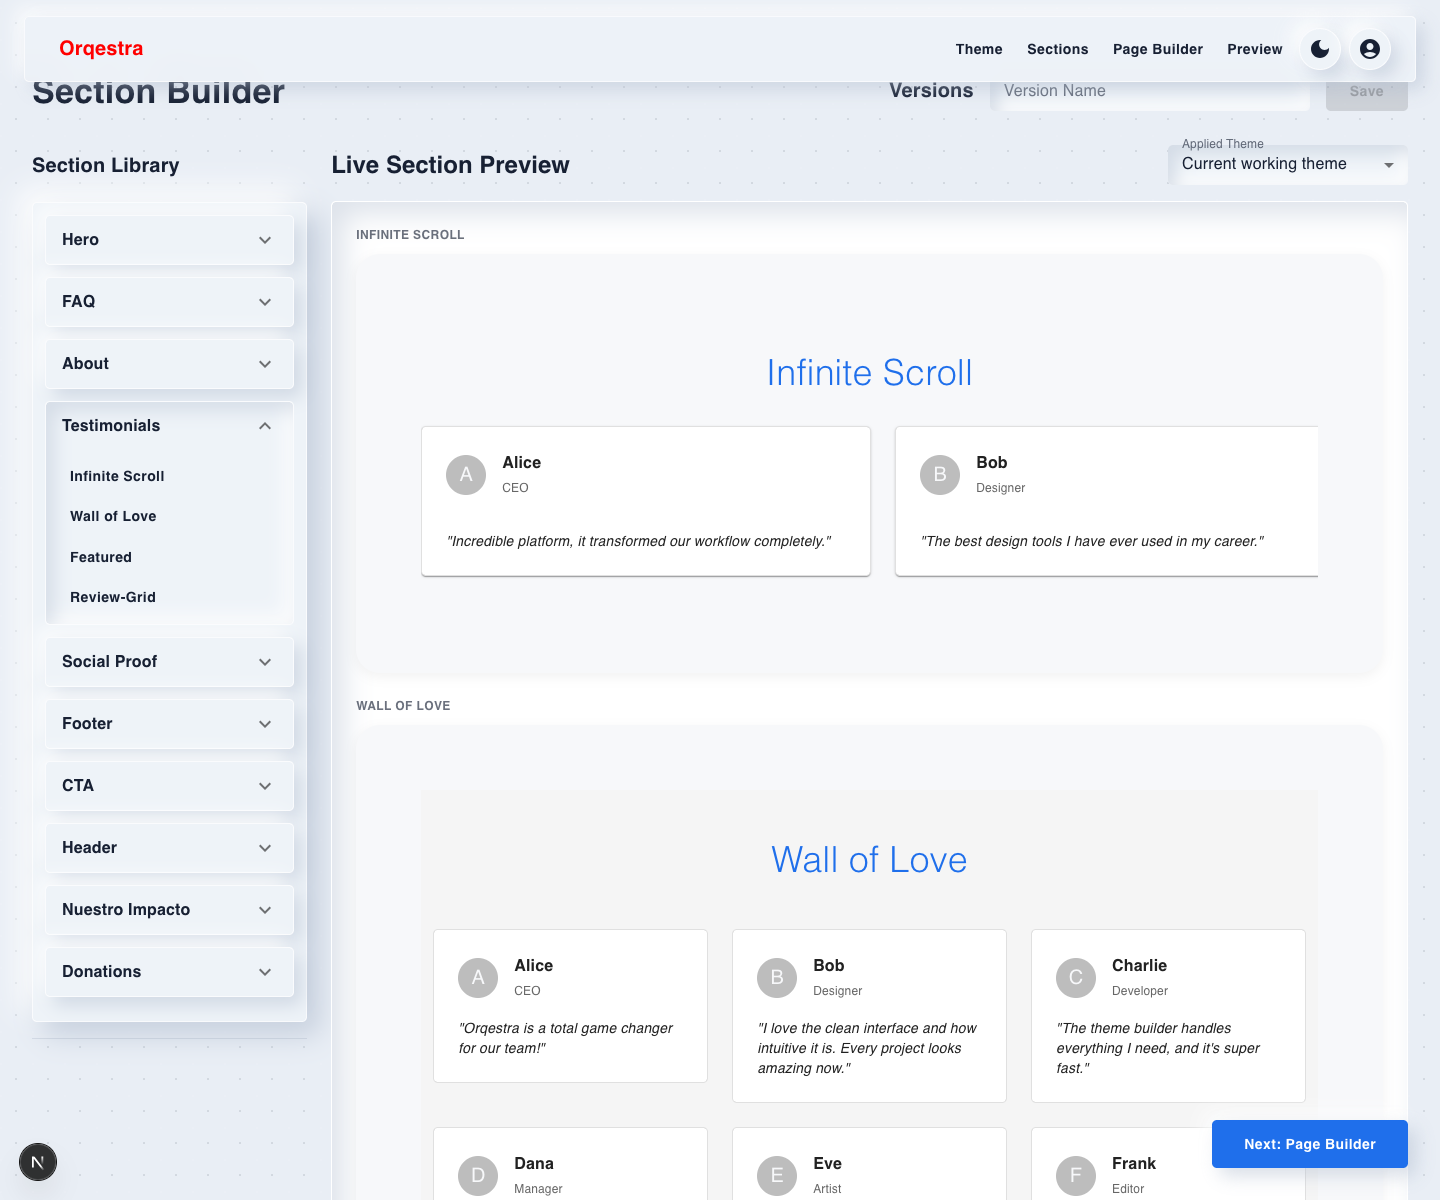Click the Section Library heading
The height and width of the screenshot is (1200, 1440).
pyautogui.click(x=106, y=165)
